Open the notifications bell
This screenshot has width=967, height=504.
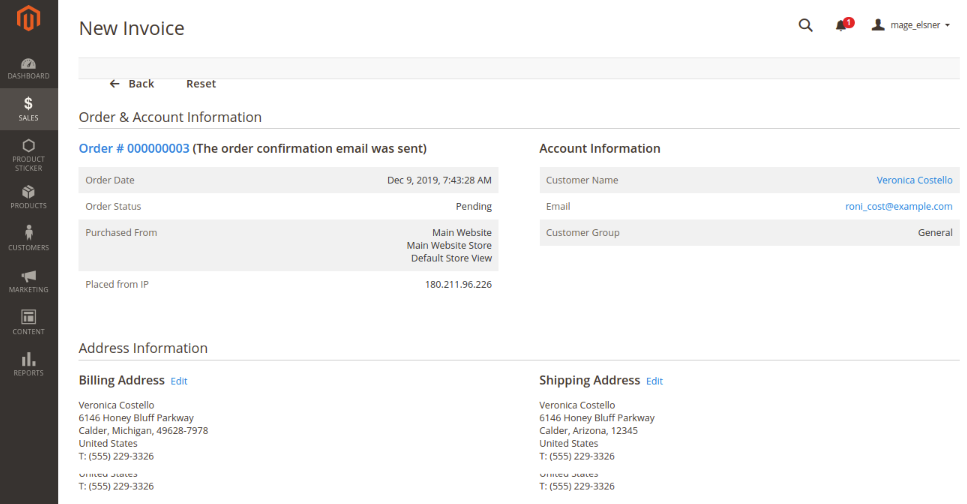click(x=841, y=26)
